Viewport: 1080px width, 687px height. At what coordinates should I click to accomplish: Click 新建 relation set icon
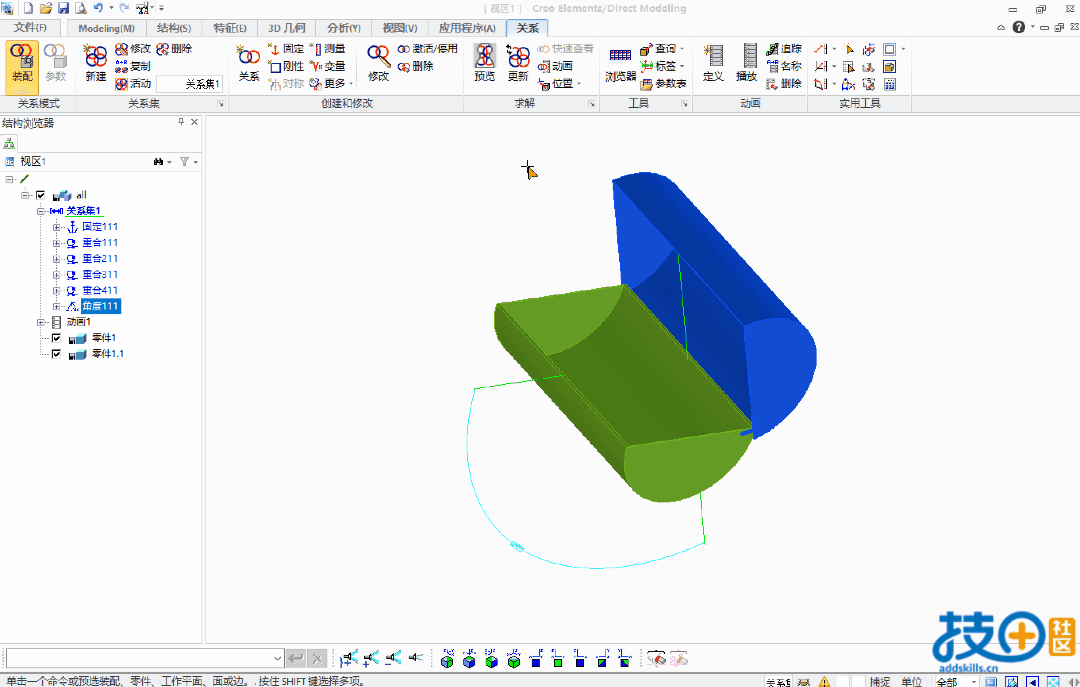pyautogui.click(x=96, y=63)
